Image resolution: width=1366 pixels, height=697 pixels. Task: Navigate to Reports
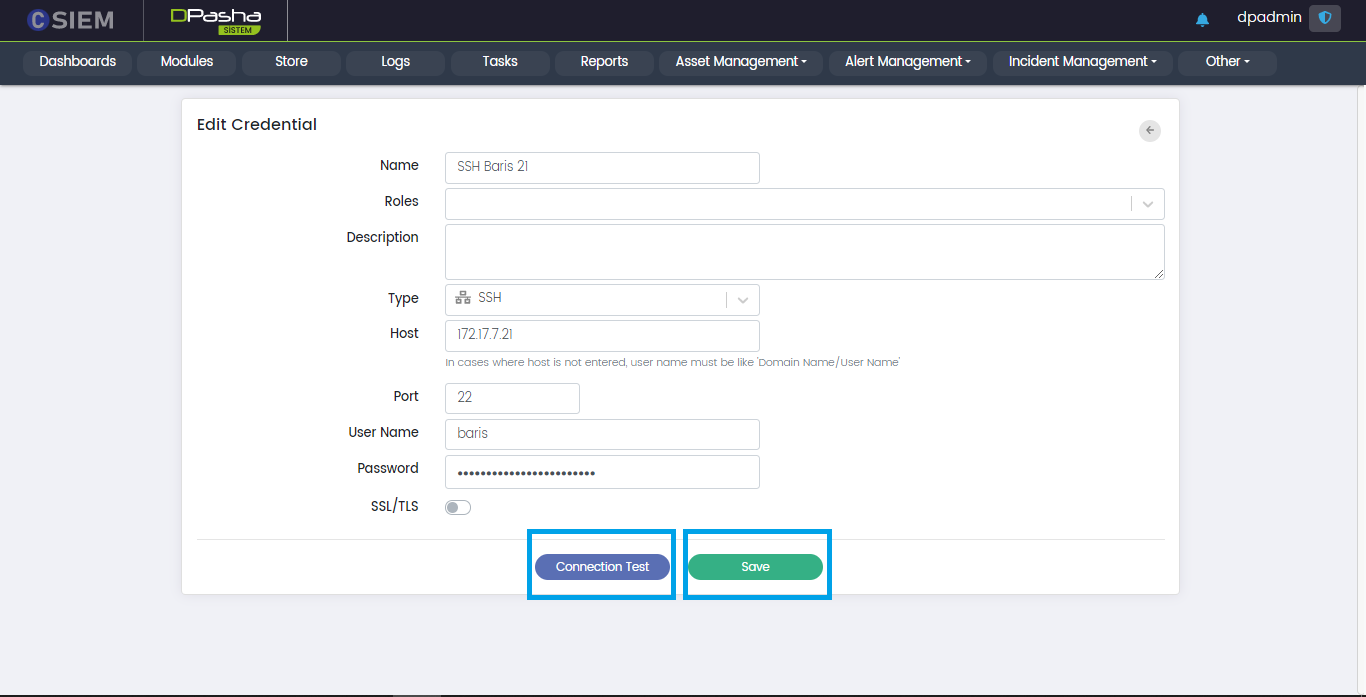pos(604,62)
